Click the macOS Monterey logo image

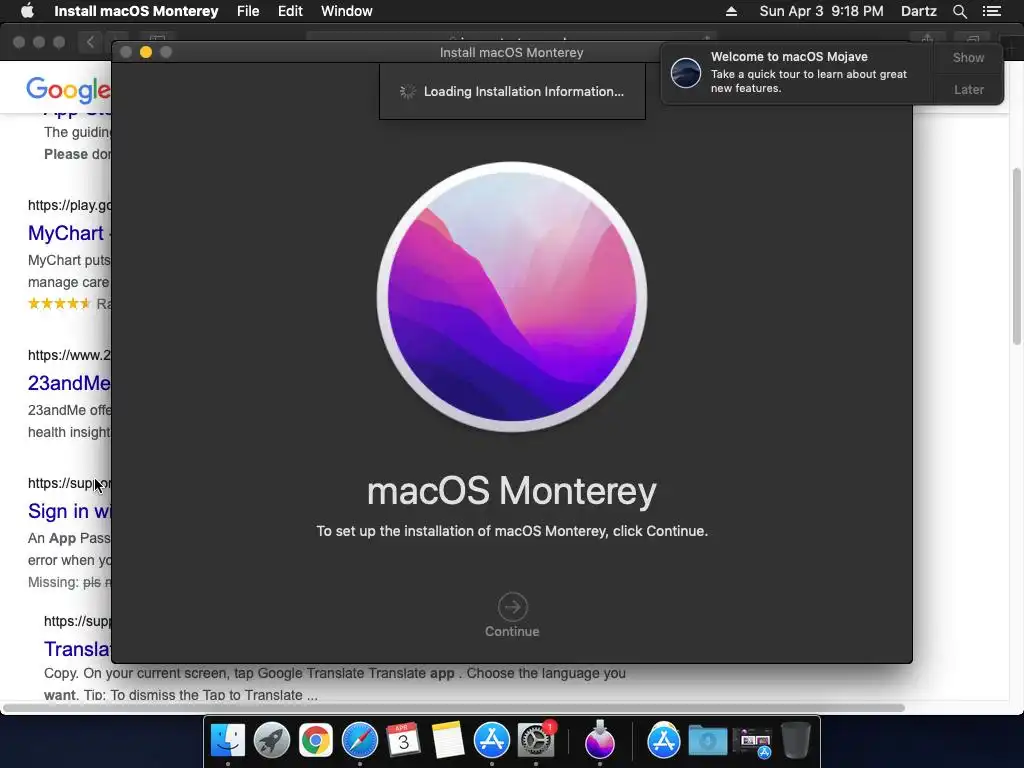[512, 296]
